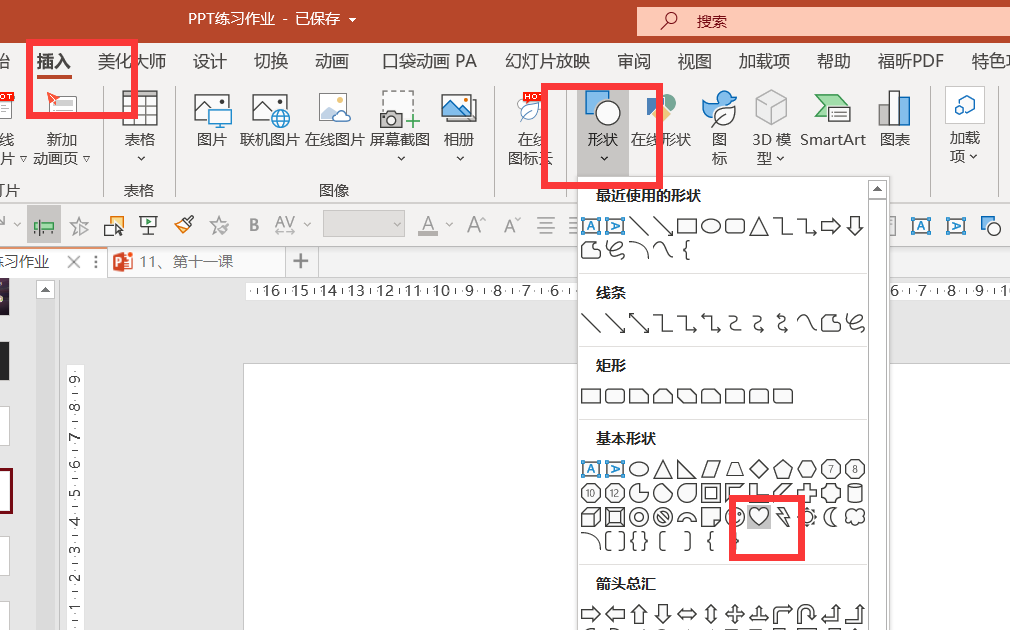Select the heart shape in 基本形状
1010x630 pixels.
click(x=758, y=515)
